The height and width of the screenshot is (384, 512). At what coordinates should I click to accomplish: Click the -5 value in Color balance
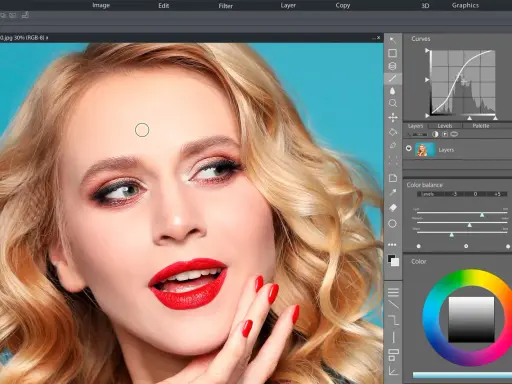[x=455, y=194]
